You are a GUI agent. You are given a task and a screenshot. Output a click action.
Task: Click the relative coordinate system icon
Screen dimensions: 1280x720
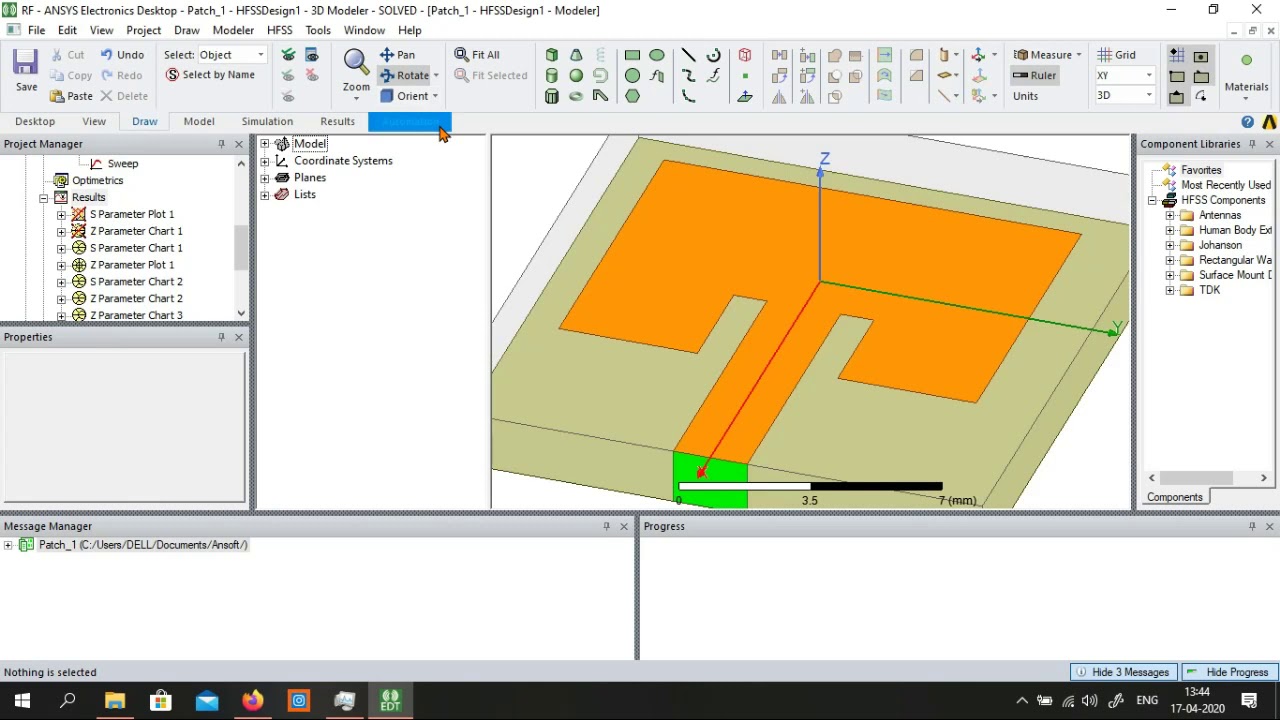pos(978,55)
